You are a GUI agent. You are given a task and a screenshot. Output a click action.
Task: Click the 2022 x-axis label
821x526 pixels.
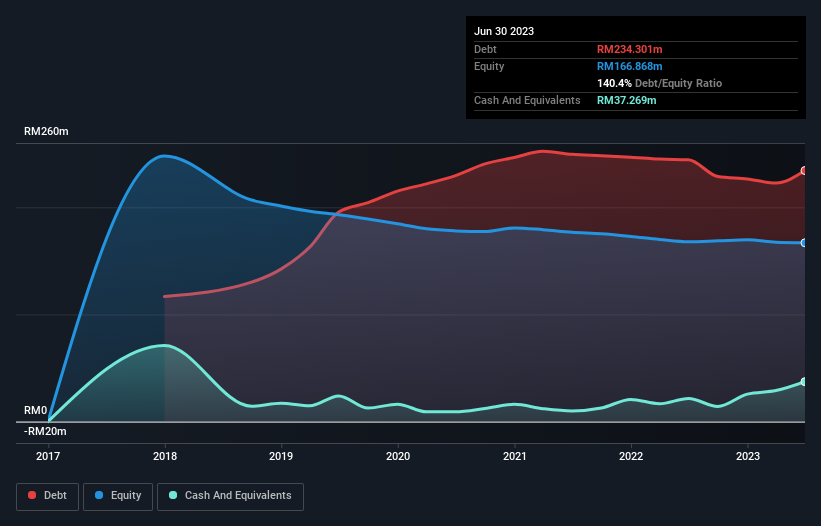pos(631,456)
